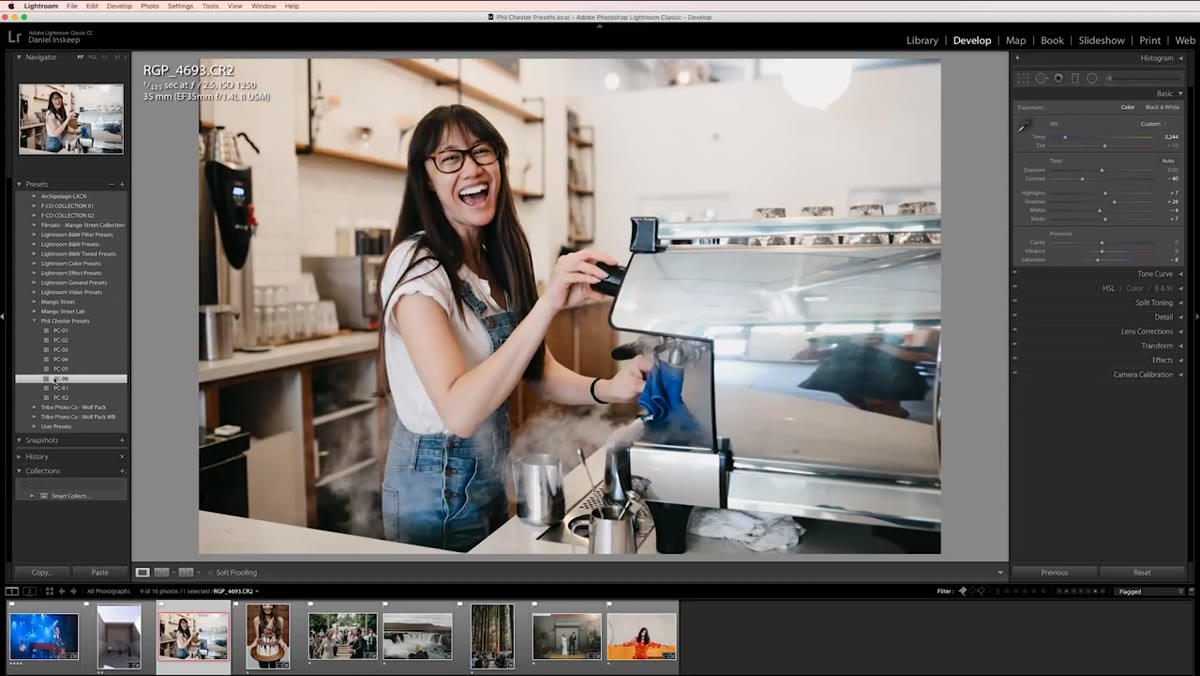
Task: Switch to the Slideshow module
Action: click(x=1101, y=40)
